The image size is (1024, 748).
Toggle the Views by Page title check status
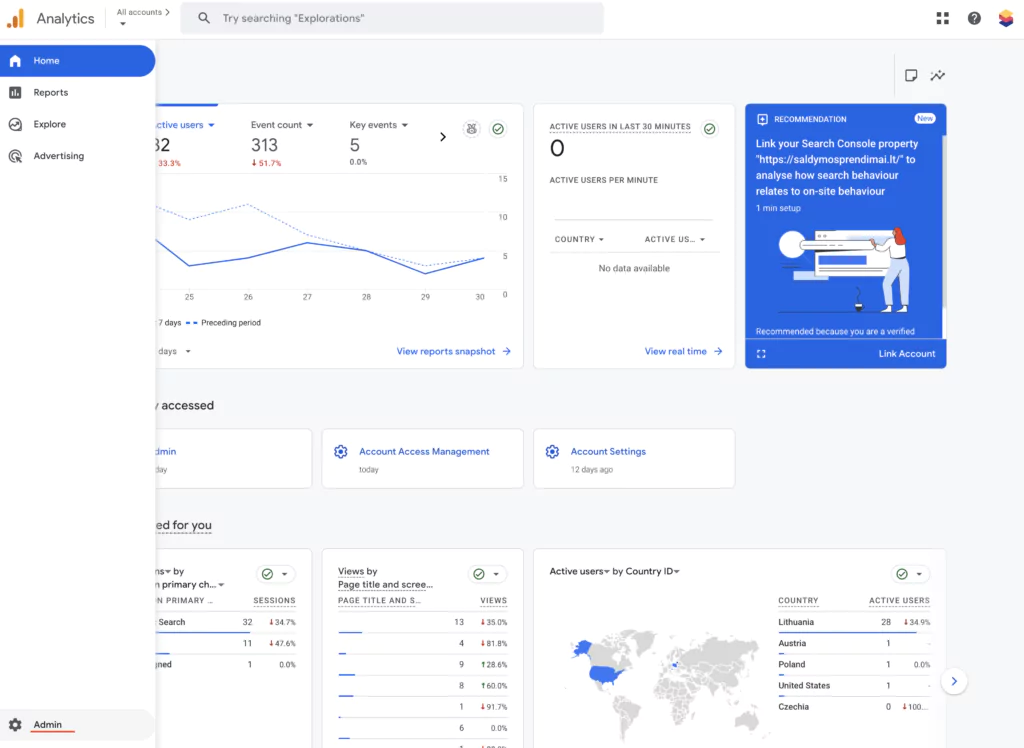(x=479, y=574)
